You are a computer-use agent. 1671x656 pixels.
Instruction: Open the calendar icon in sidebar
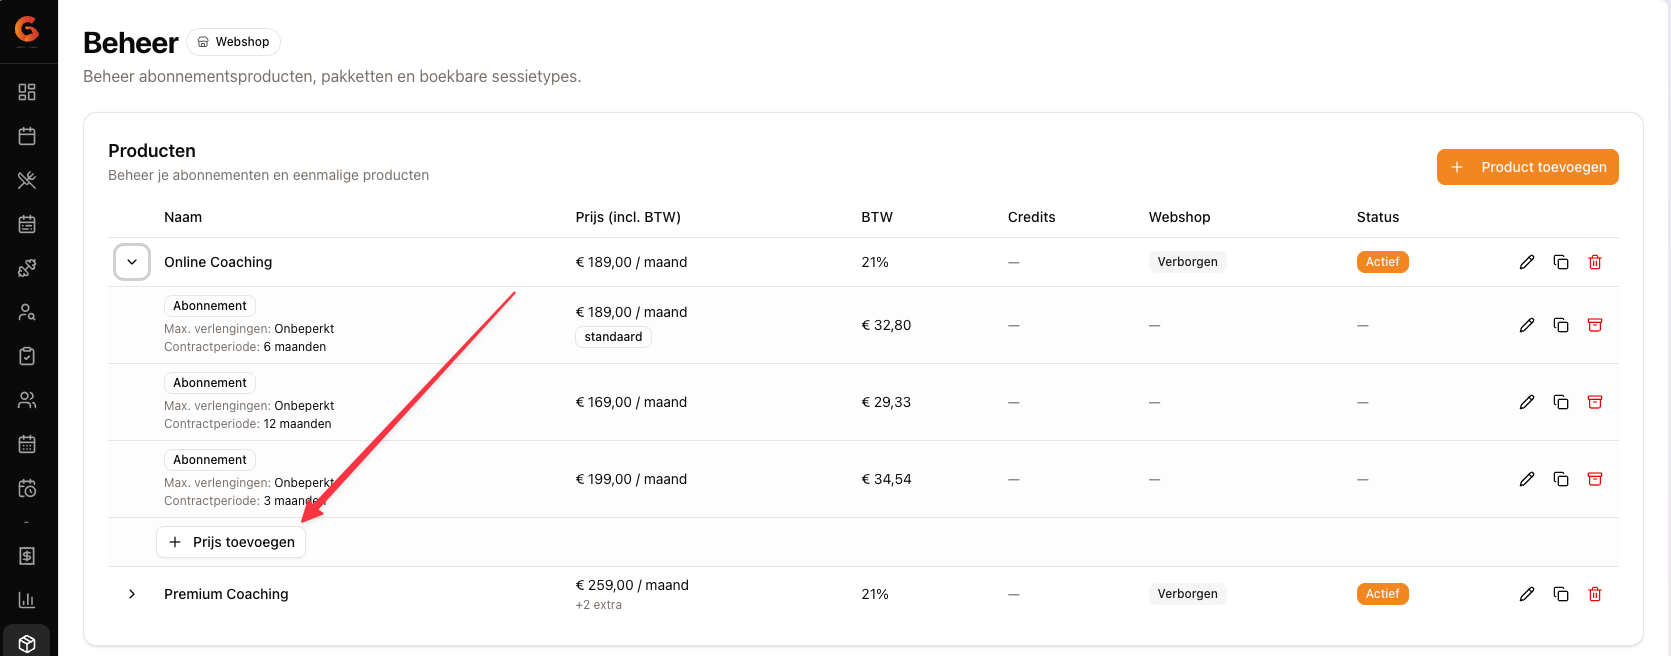tap(27, 136)
